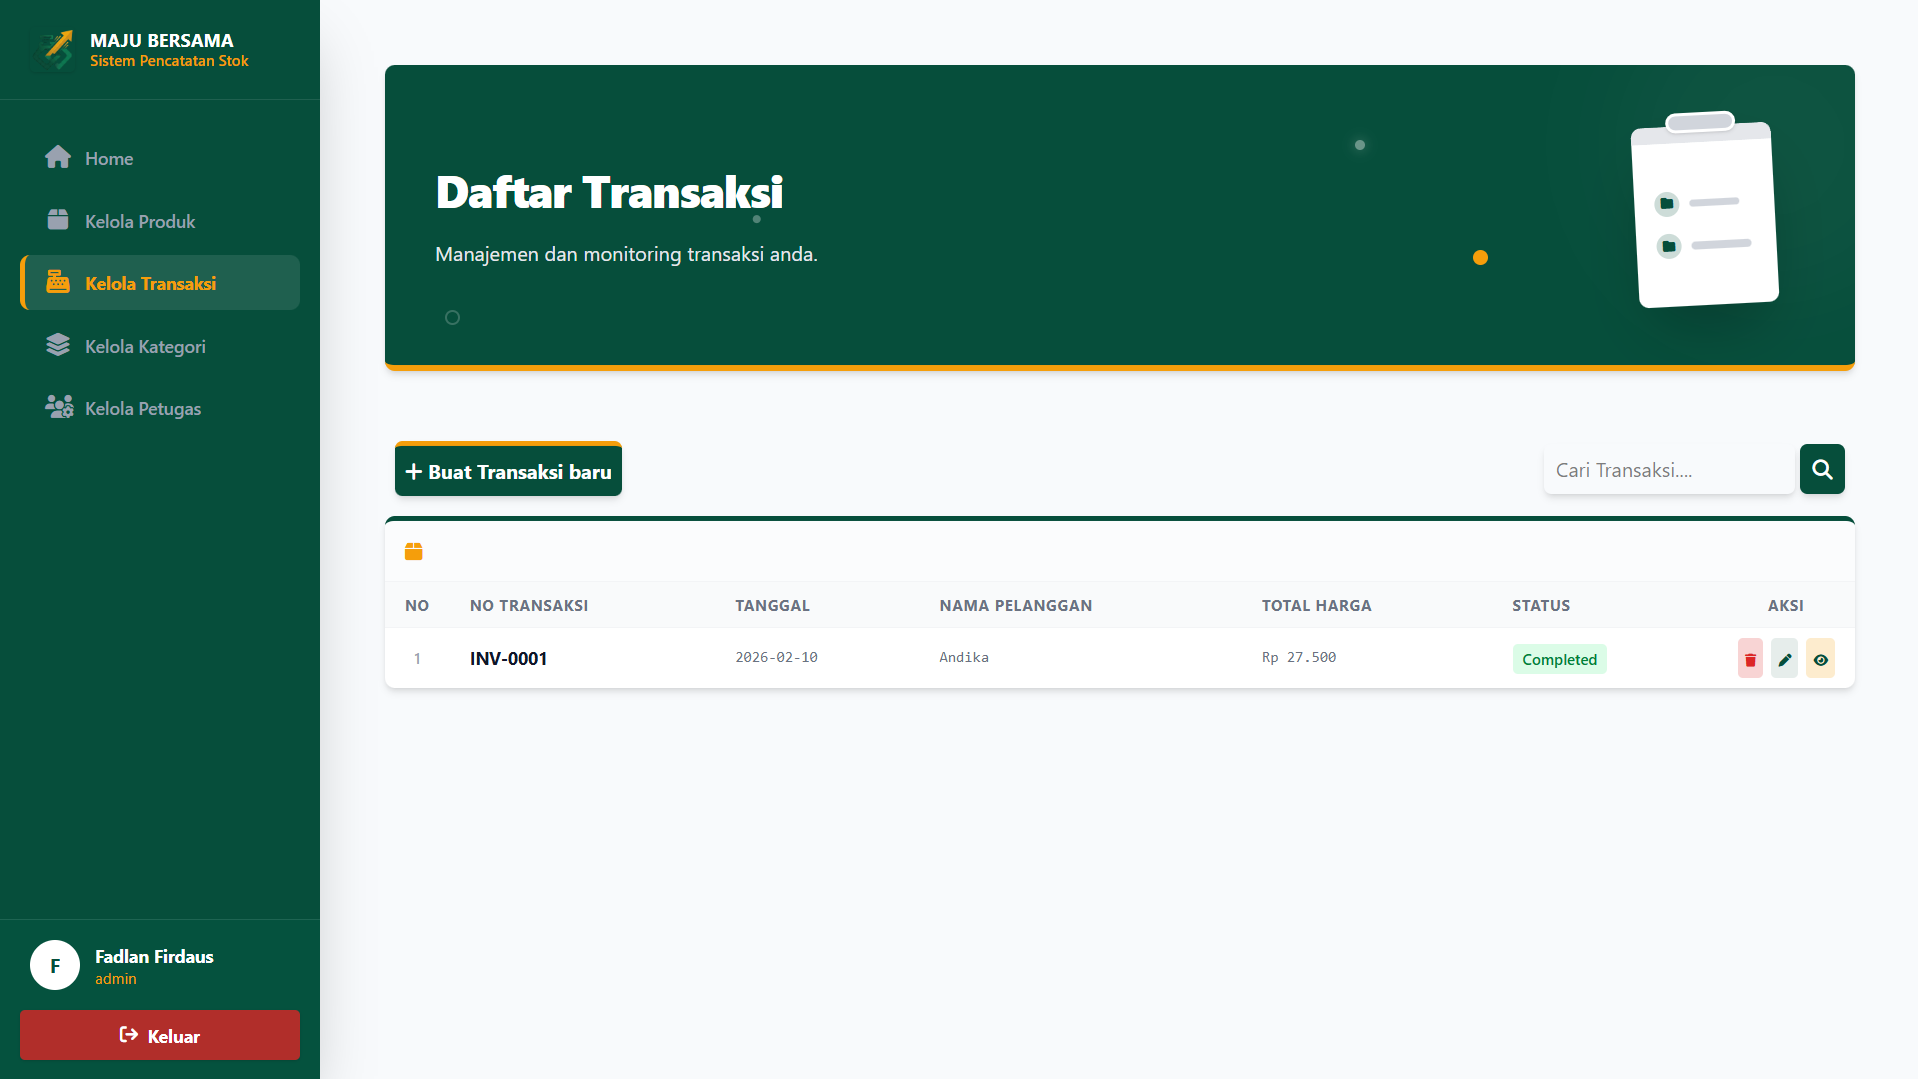Click the Home house icon

58,157
